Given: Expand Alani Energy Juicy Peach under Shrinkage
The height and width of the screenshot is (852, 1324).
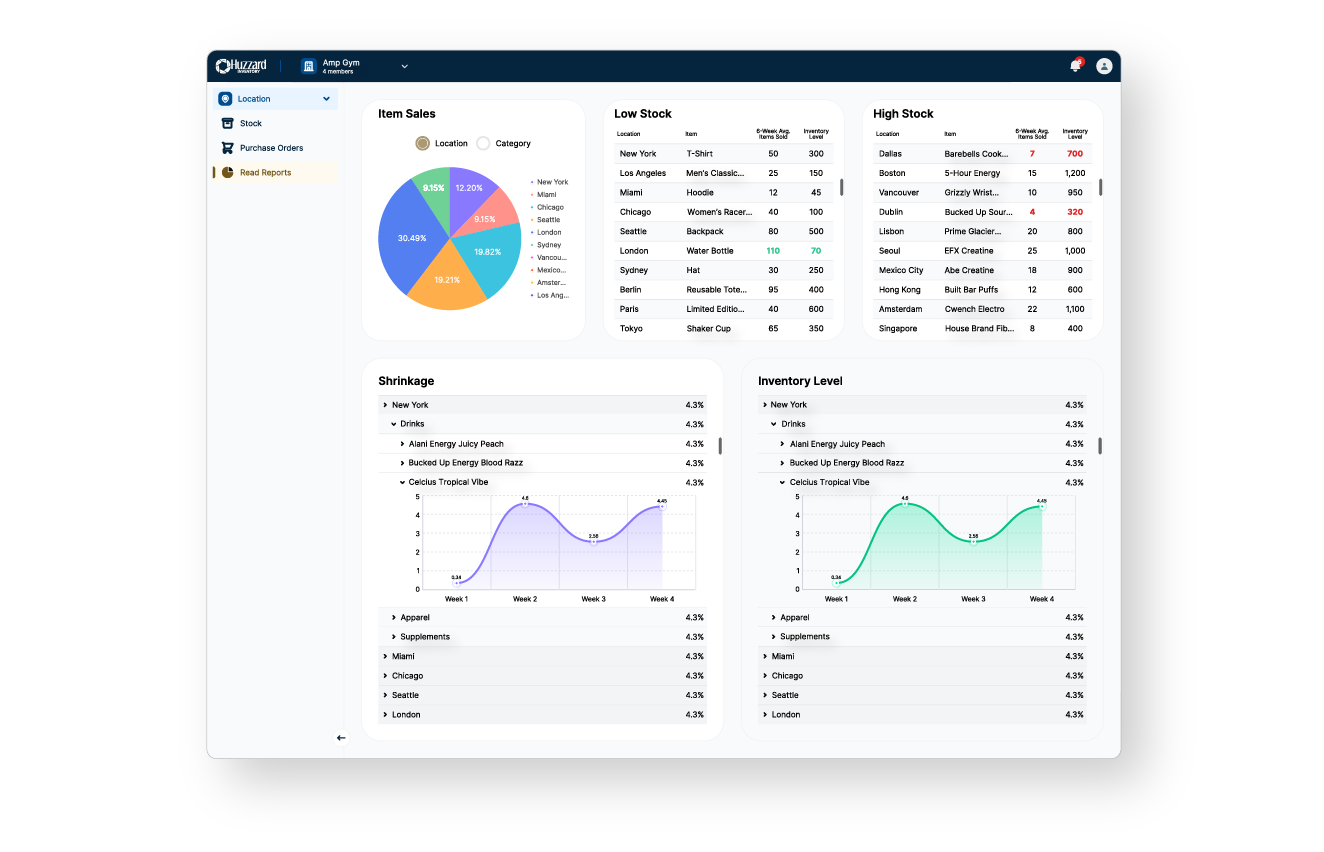Looking at the screenshot, I should pos(403,444).
